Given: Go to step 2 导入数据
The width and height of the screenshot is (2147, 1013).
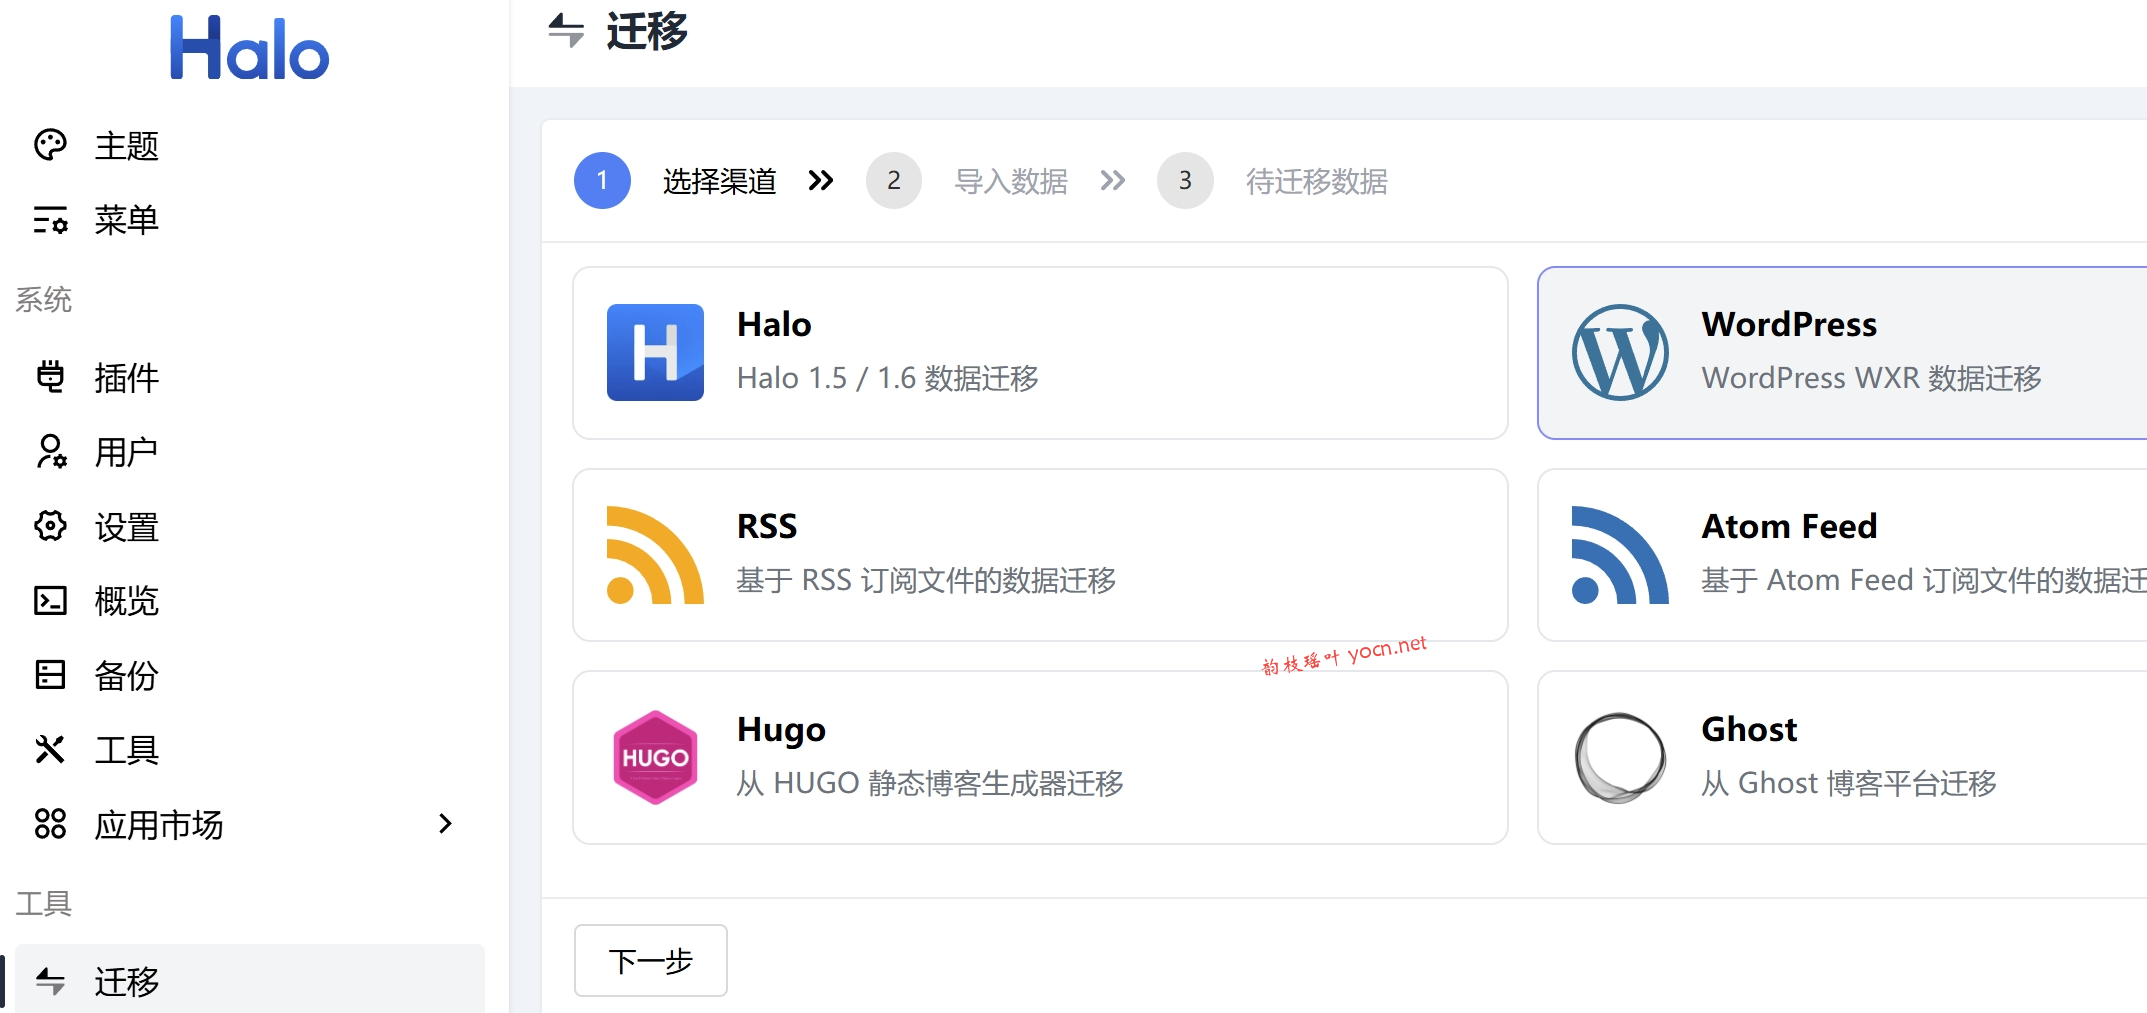Looking at the screenshot, I should coord(893,180).
